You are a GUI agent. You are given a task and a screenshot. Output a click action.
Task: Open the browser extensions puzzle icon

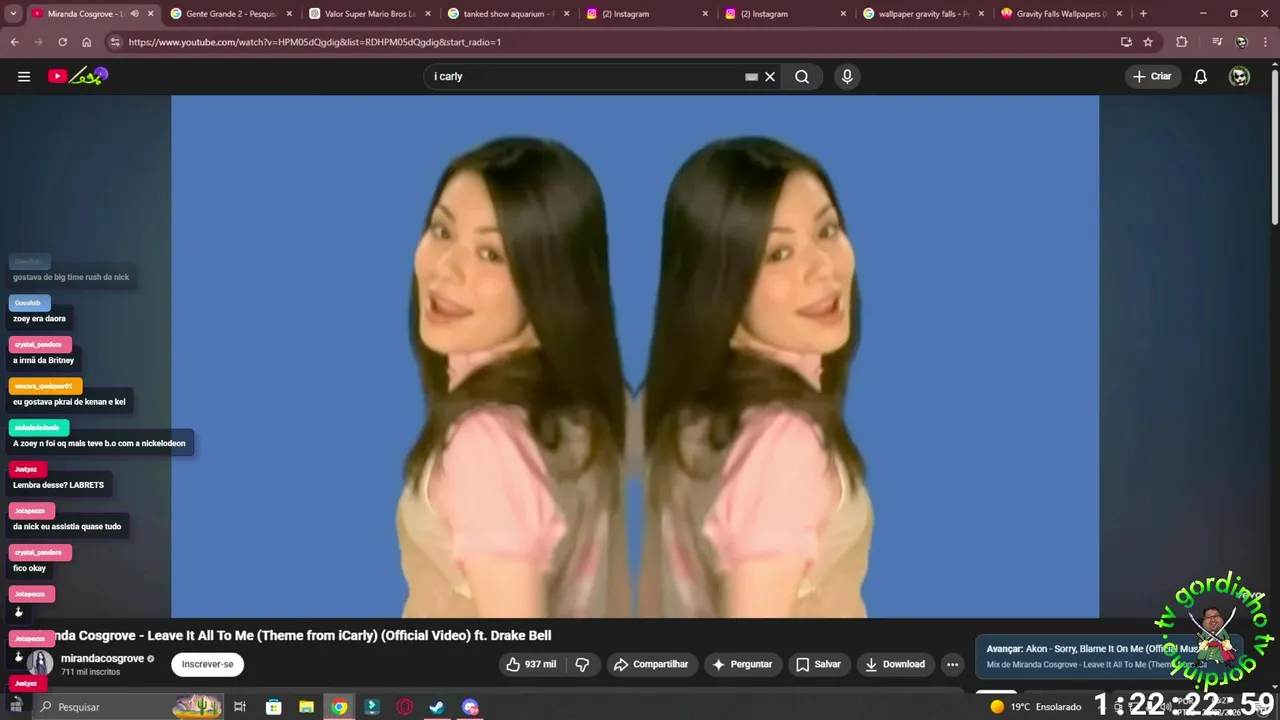pyautogui.click(x=1182, y=42)
